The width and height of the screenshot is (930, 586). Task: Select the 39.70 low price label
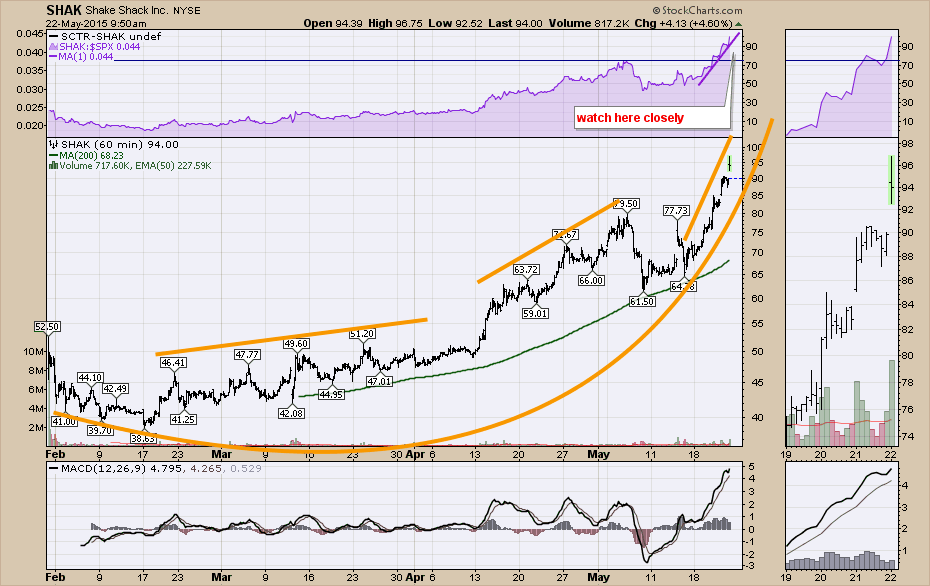[x=100, y=430]
